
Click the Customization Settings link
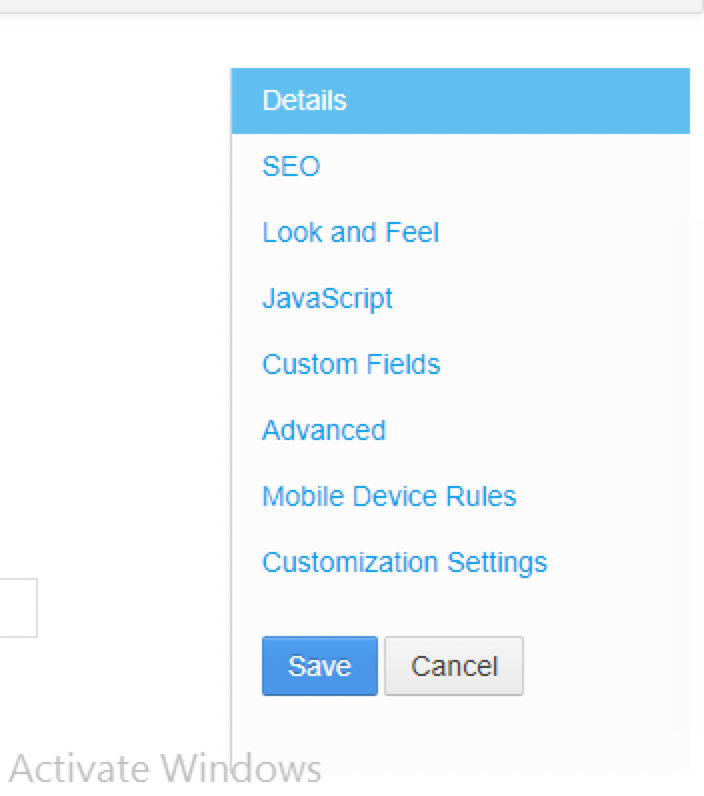point(404,562)
